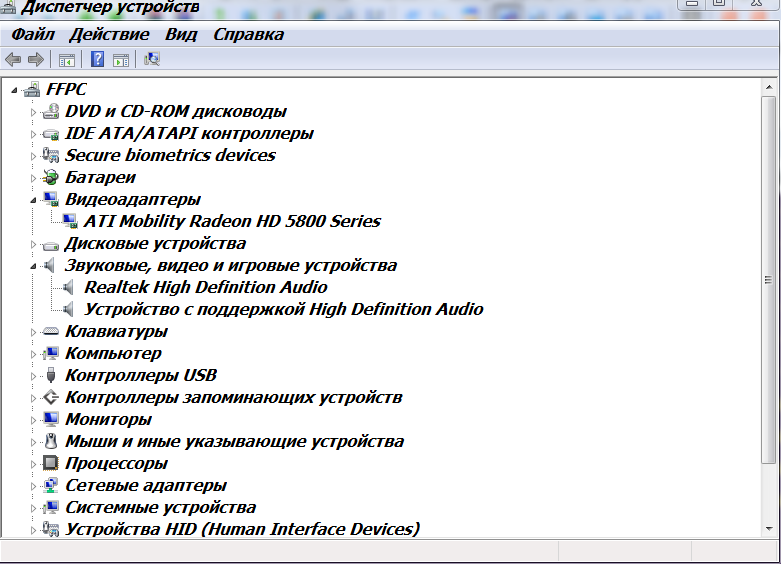Expand the Клавиатуры node
This screenshot has width=781, height=564.
(x=33, y=332)
